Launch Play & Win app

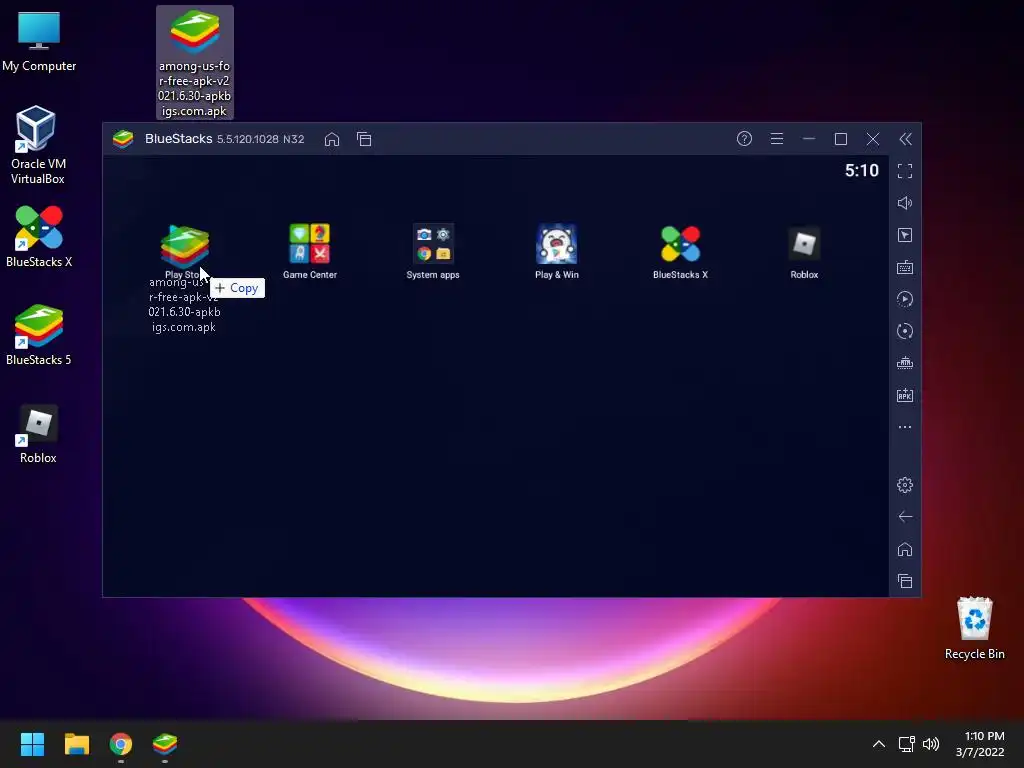click(556, 251)
